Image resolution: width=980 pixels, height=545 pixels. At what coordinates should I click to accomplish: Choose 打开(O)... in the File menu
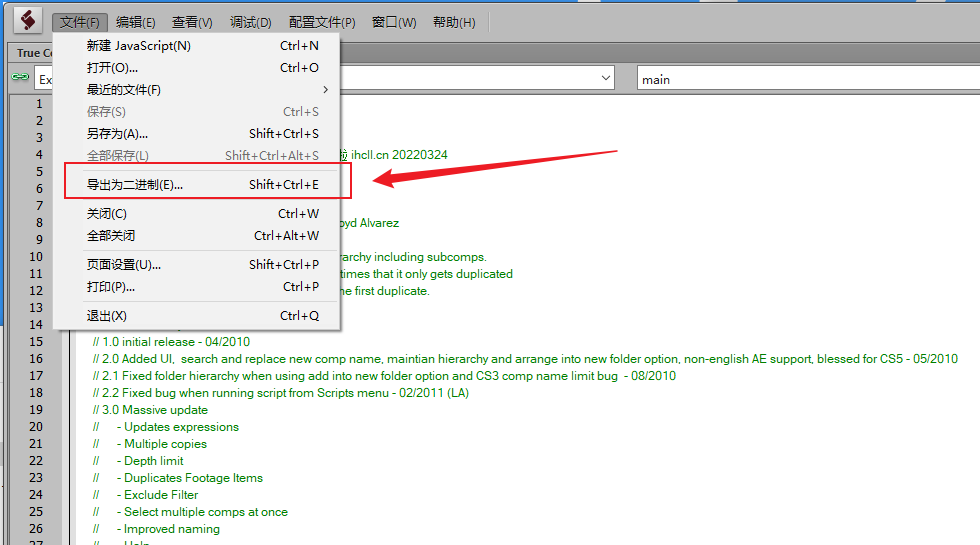point(112,68)
